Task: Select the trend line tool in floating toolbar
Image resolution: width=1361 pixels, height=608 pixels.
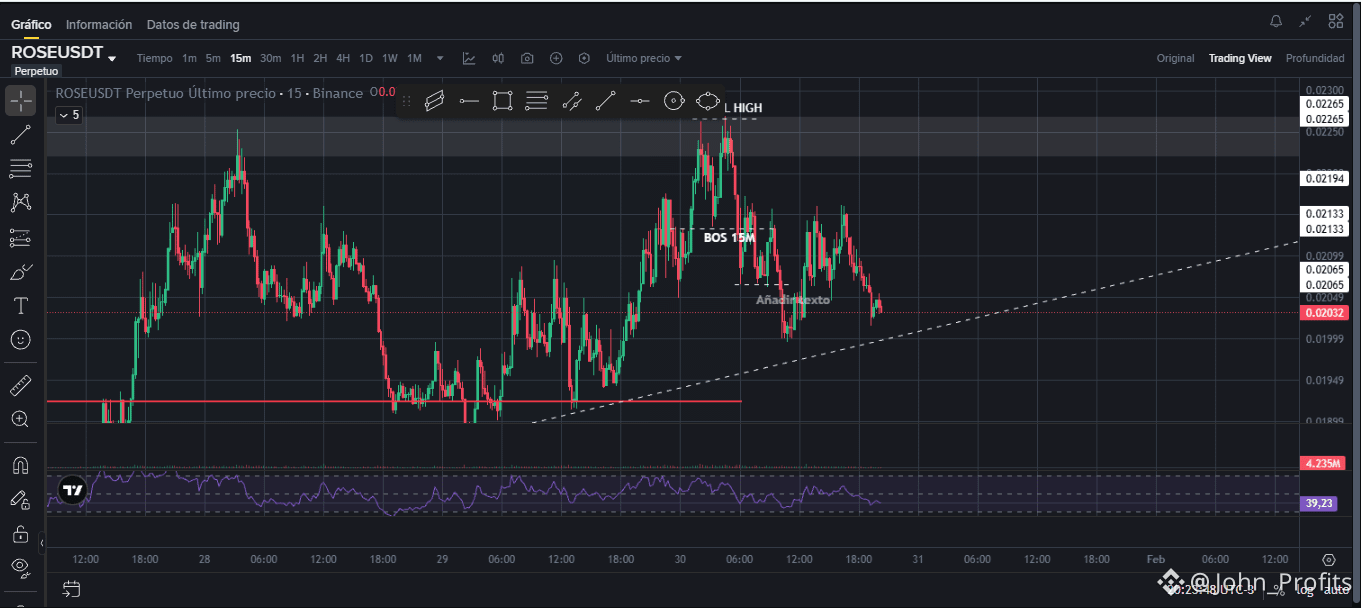Action: [605, 100]
